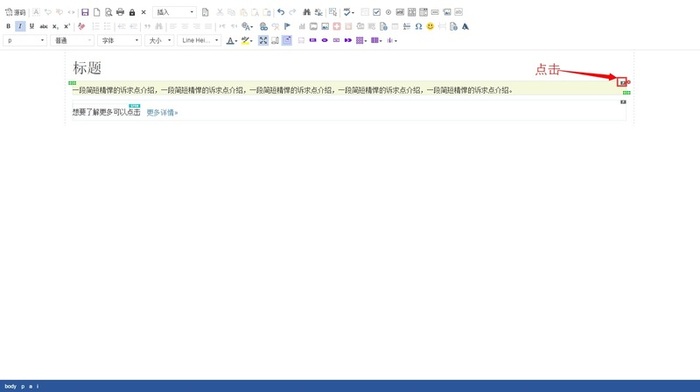Open the background highlight color picker
This screenshot has width=700, height=392.
tap(247, 41)
